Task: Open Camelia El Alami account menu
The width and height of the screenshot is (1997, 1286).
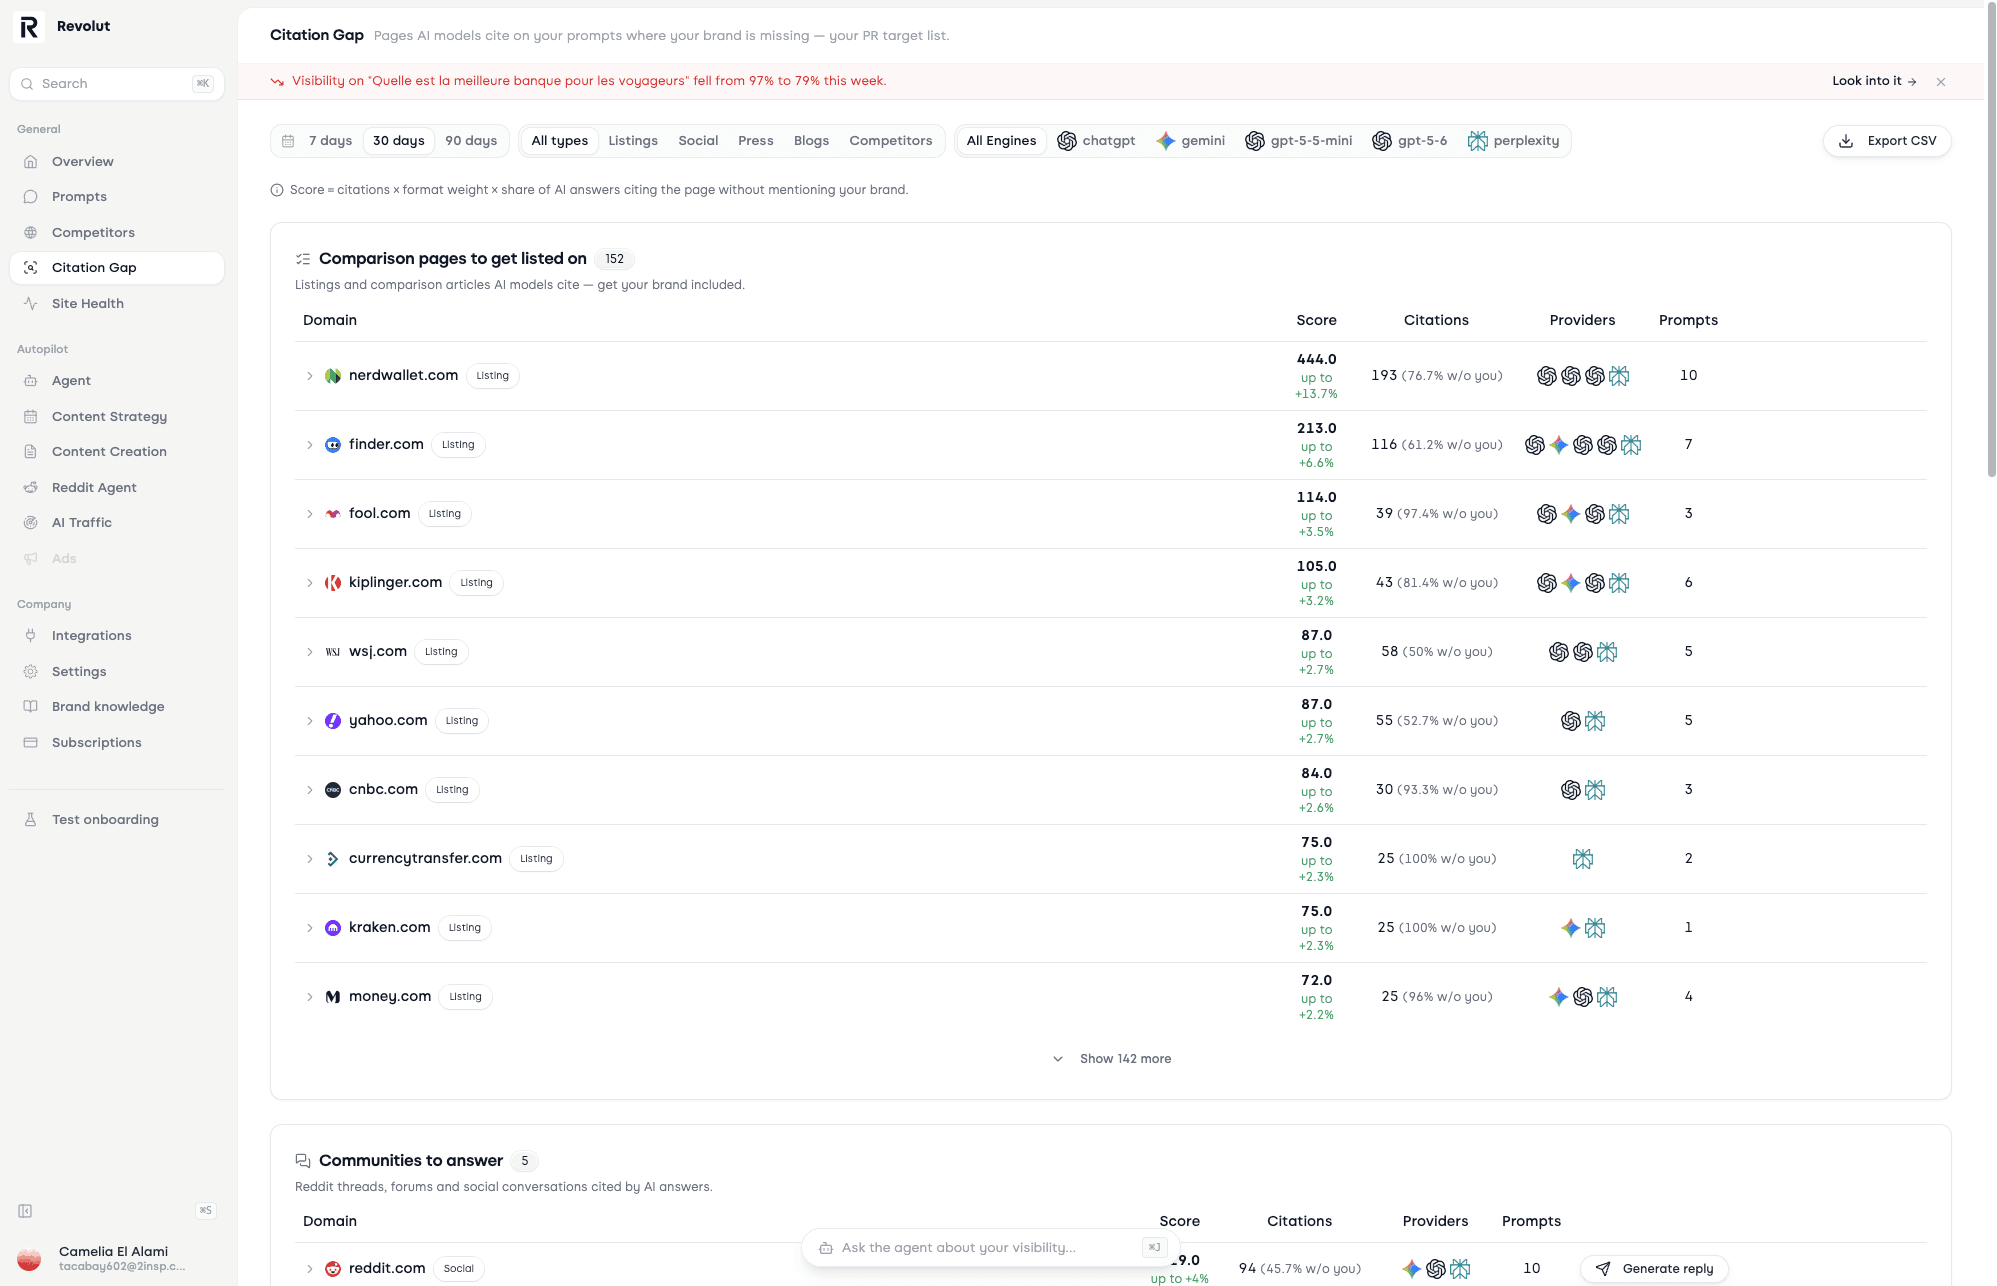Action: 117,1259
